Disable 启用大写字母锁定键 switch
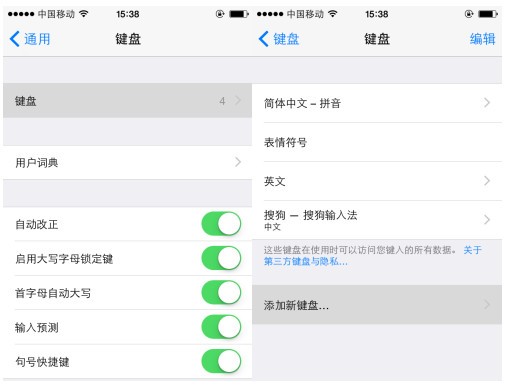Screen dimensions: 505x388 tap(221, 258)
